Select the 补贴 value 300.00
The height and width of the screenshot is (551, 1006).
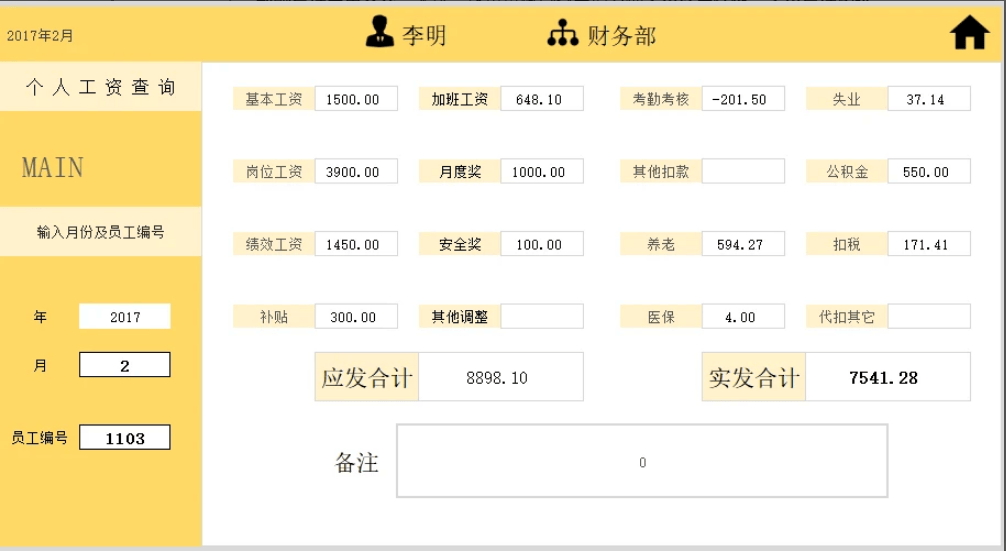356,316
